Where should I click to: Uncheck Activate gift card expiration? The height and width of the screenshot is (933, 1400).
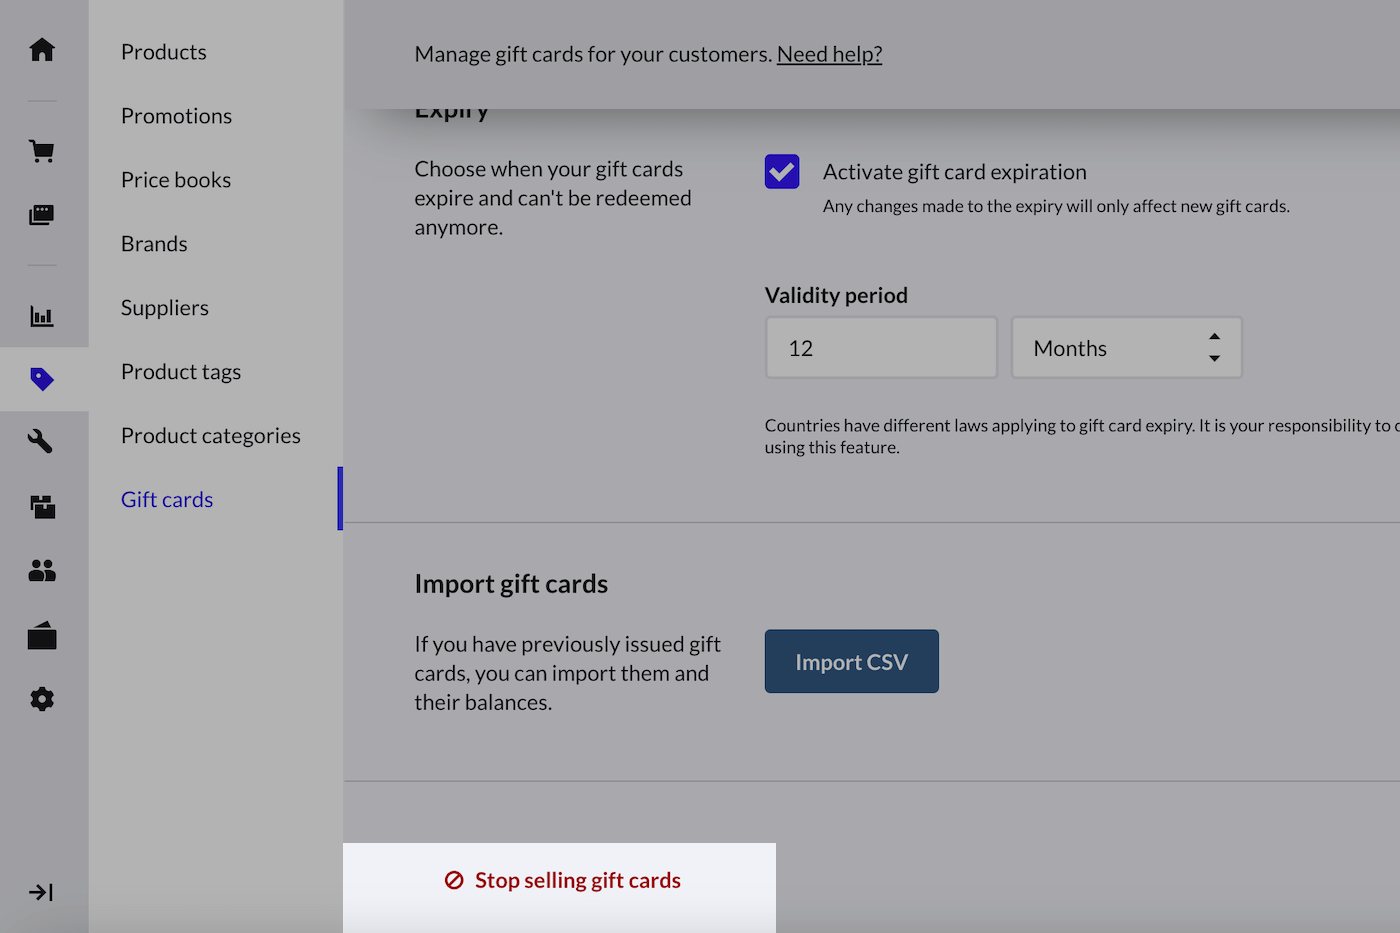click(782, 172)
